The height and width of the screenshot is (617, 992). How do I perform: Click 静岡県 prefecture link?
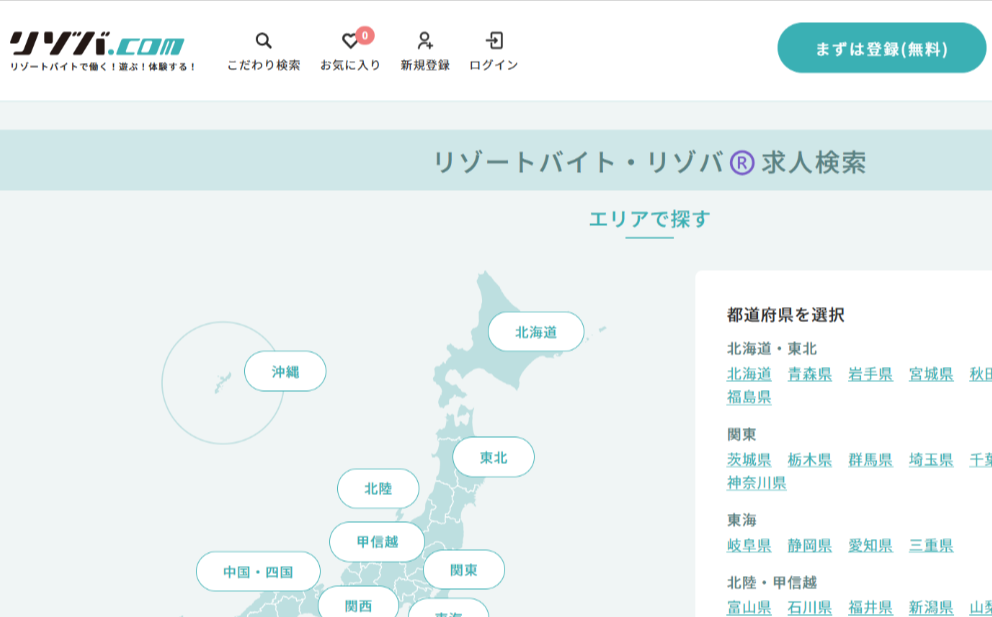tap(809, 545)
